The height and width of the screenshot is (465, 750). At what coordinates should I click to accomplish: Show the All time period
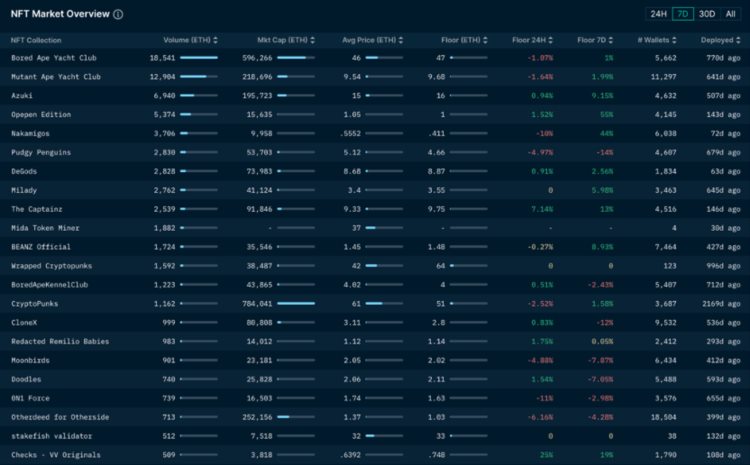pos(731,14)
